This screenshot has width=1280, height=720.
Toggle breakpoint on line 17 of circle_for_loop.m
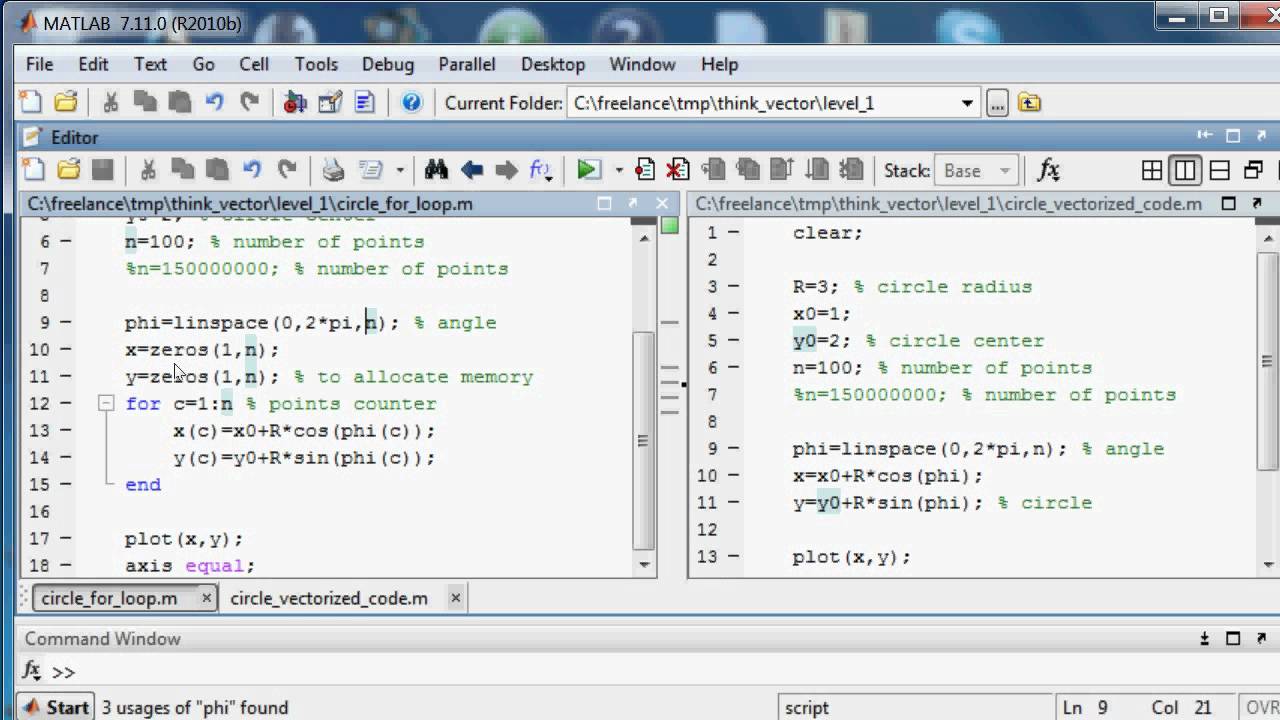66,539
